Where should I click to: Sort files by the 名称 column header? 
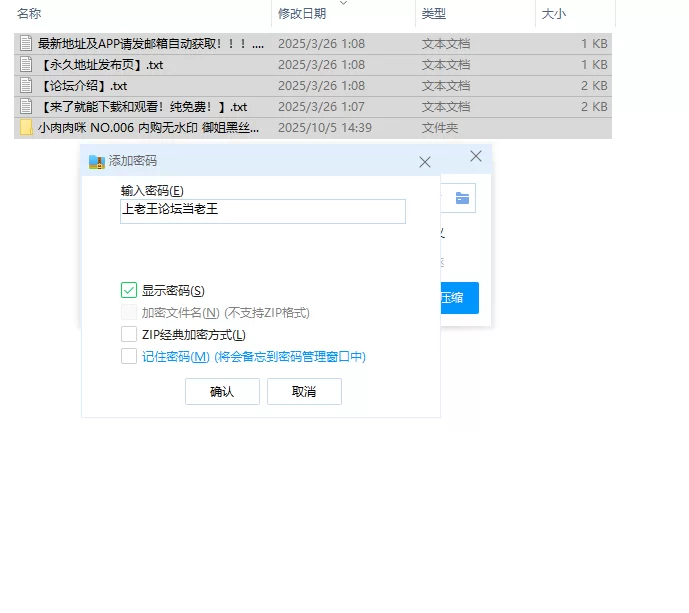pyautogui.click(x=30, y=14)
